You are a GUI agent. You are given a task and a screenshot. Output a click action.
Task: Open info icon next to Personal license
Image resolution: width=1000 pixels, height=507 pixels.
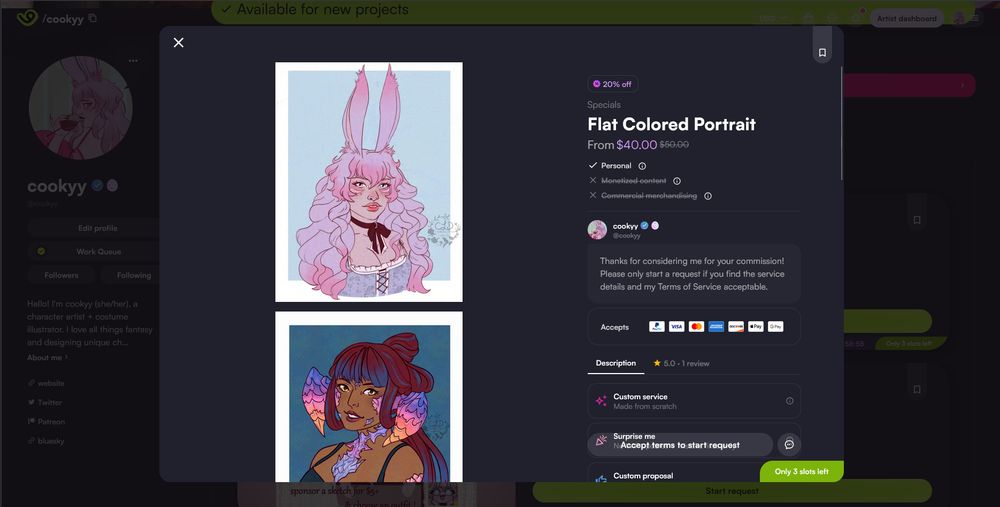642,166
